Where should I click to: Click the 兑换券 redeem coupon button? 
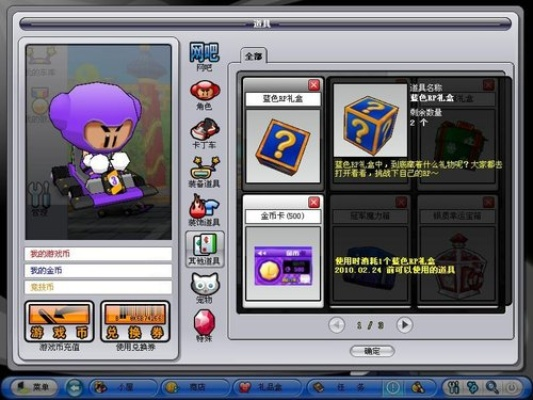coord(135,321)
